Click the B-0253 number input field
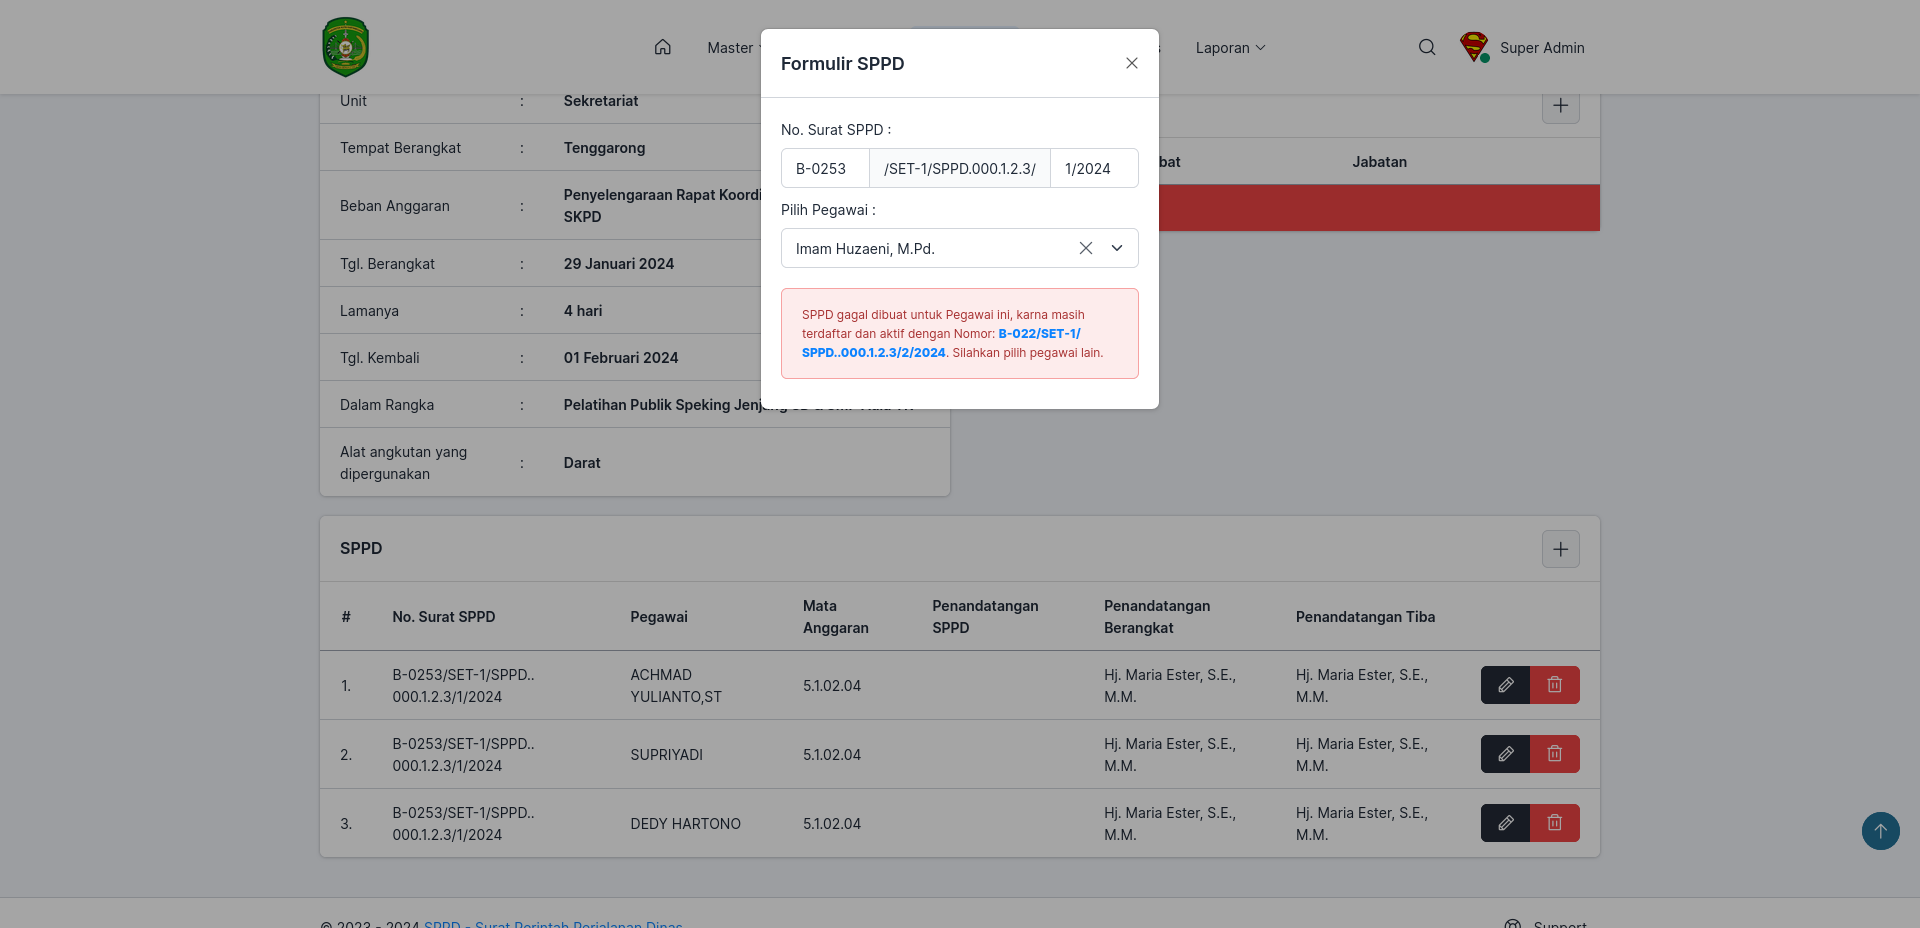 (x=825, y=168)
